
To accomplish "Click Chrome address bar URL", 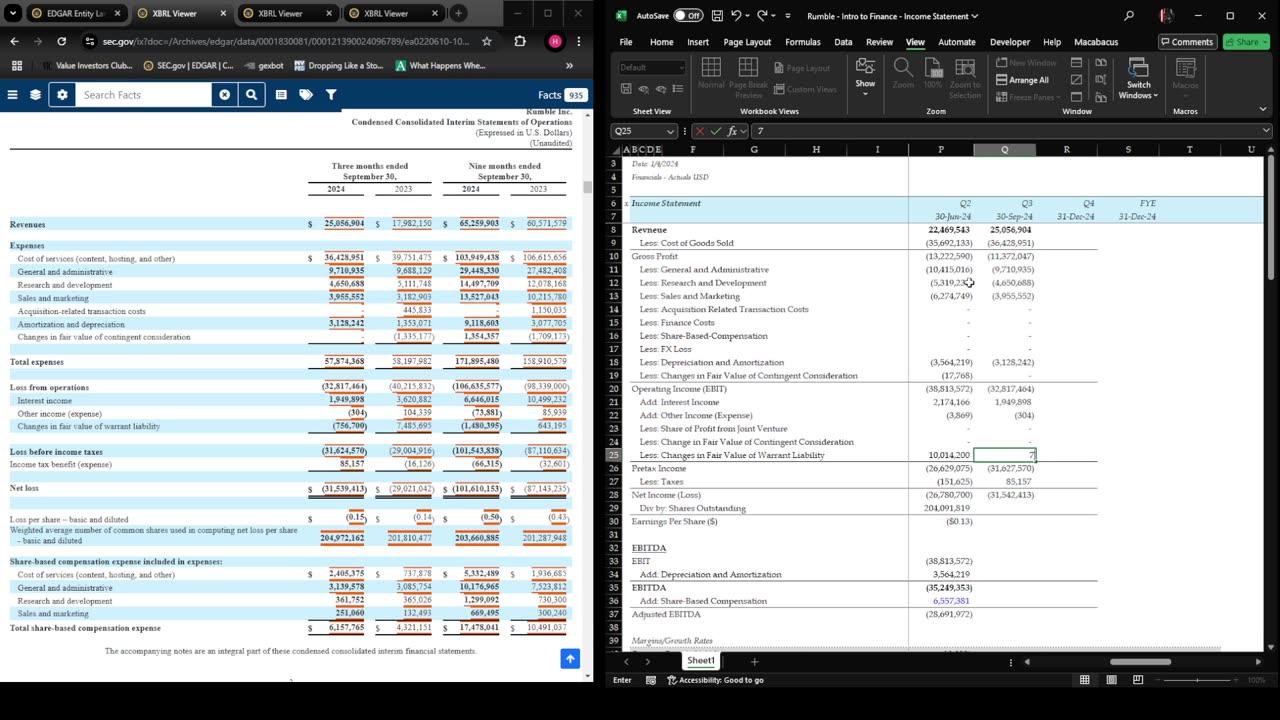I will pos(285,41).
